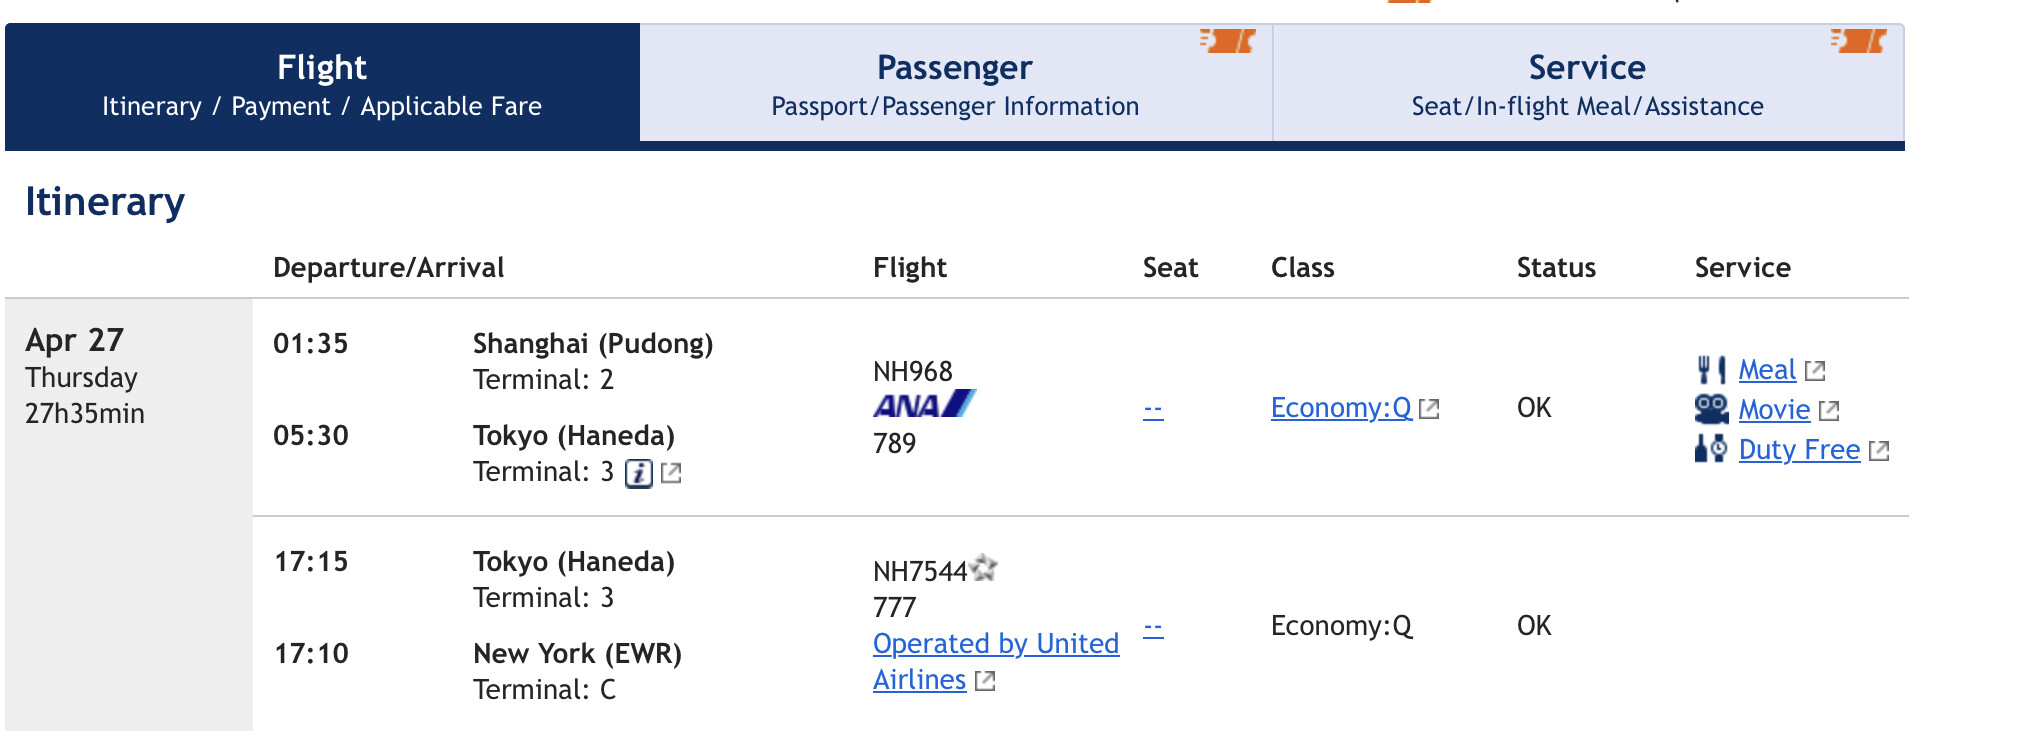The height and width of the screenshot is (731, 2025).
Task: Click the fork and knife meal icon
Action: 1711,370
